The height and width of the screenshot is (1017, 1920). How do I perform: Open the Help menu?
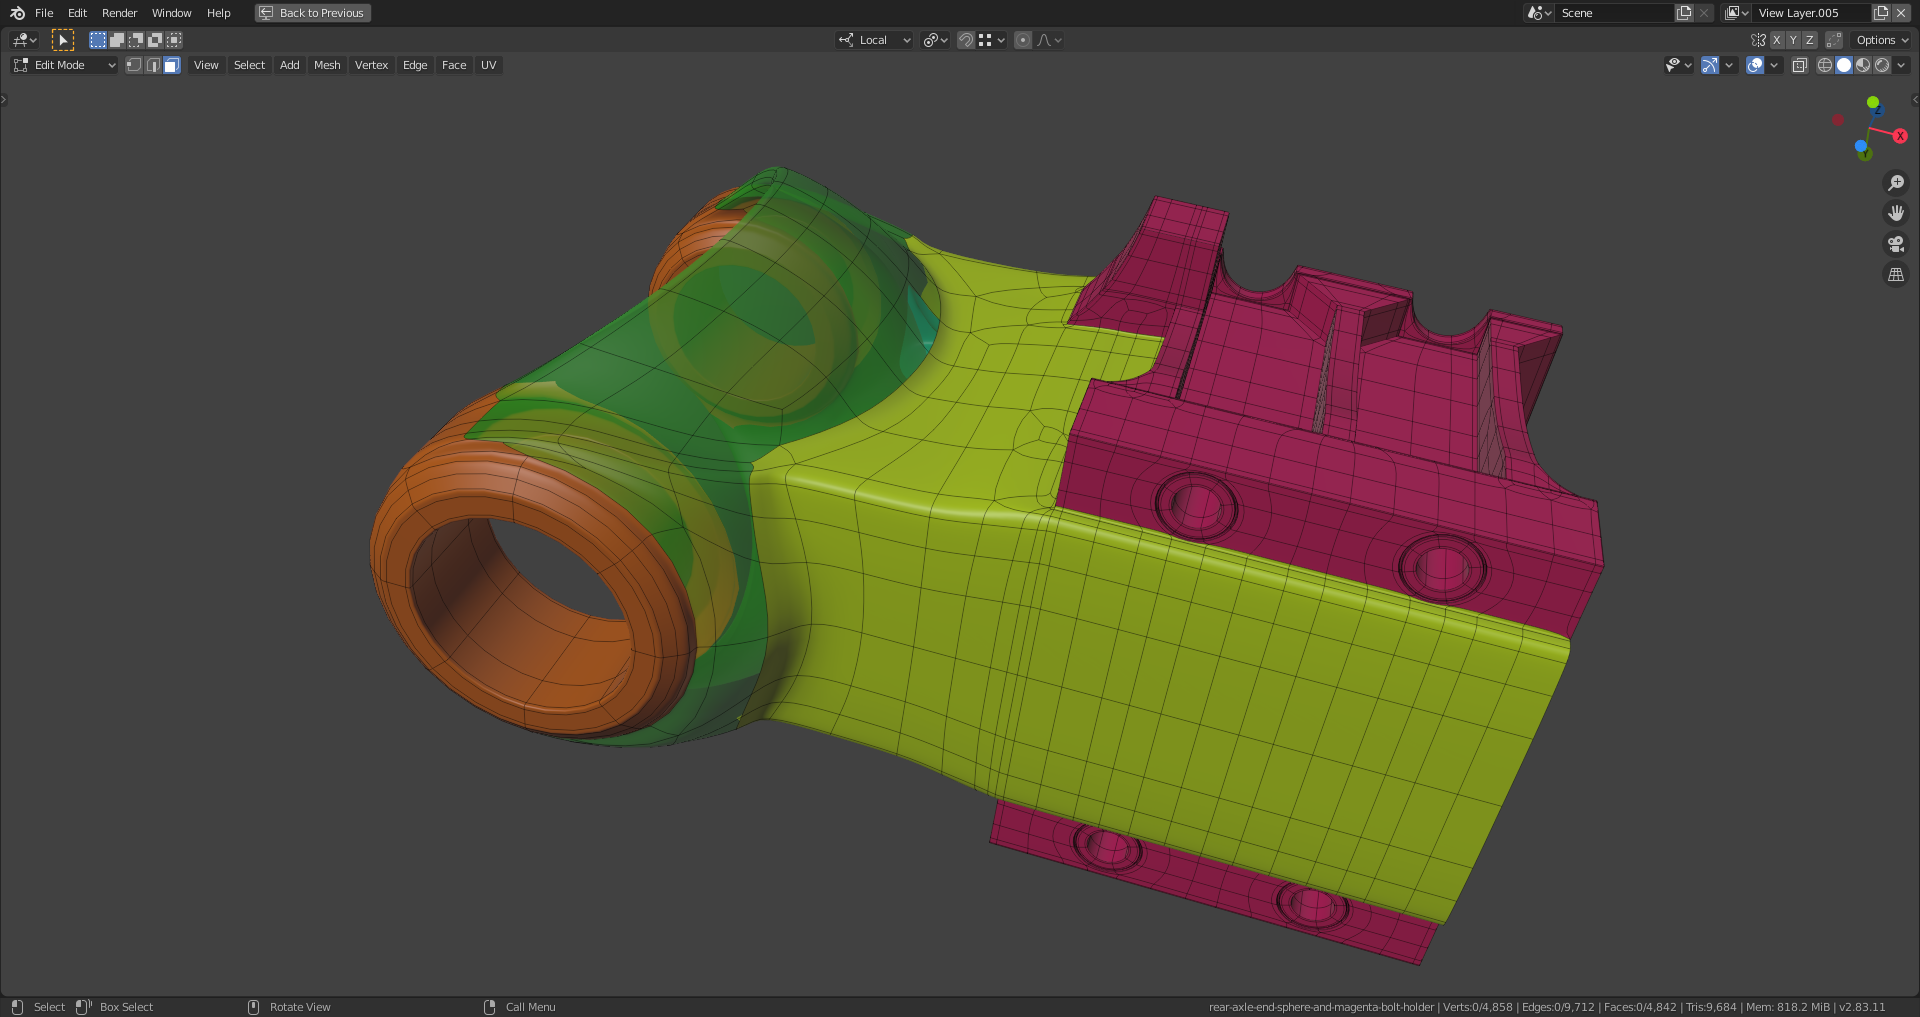tap(219, 13)
